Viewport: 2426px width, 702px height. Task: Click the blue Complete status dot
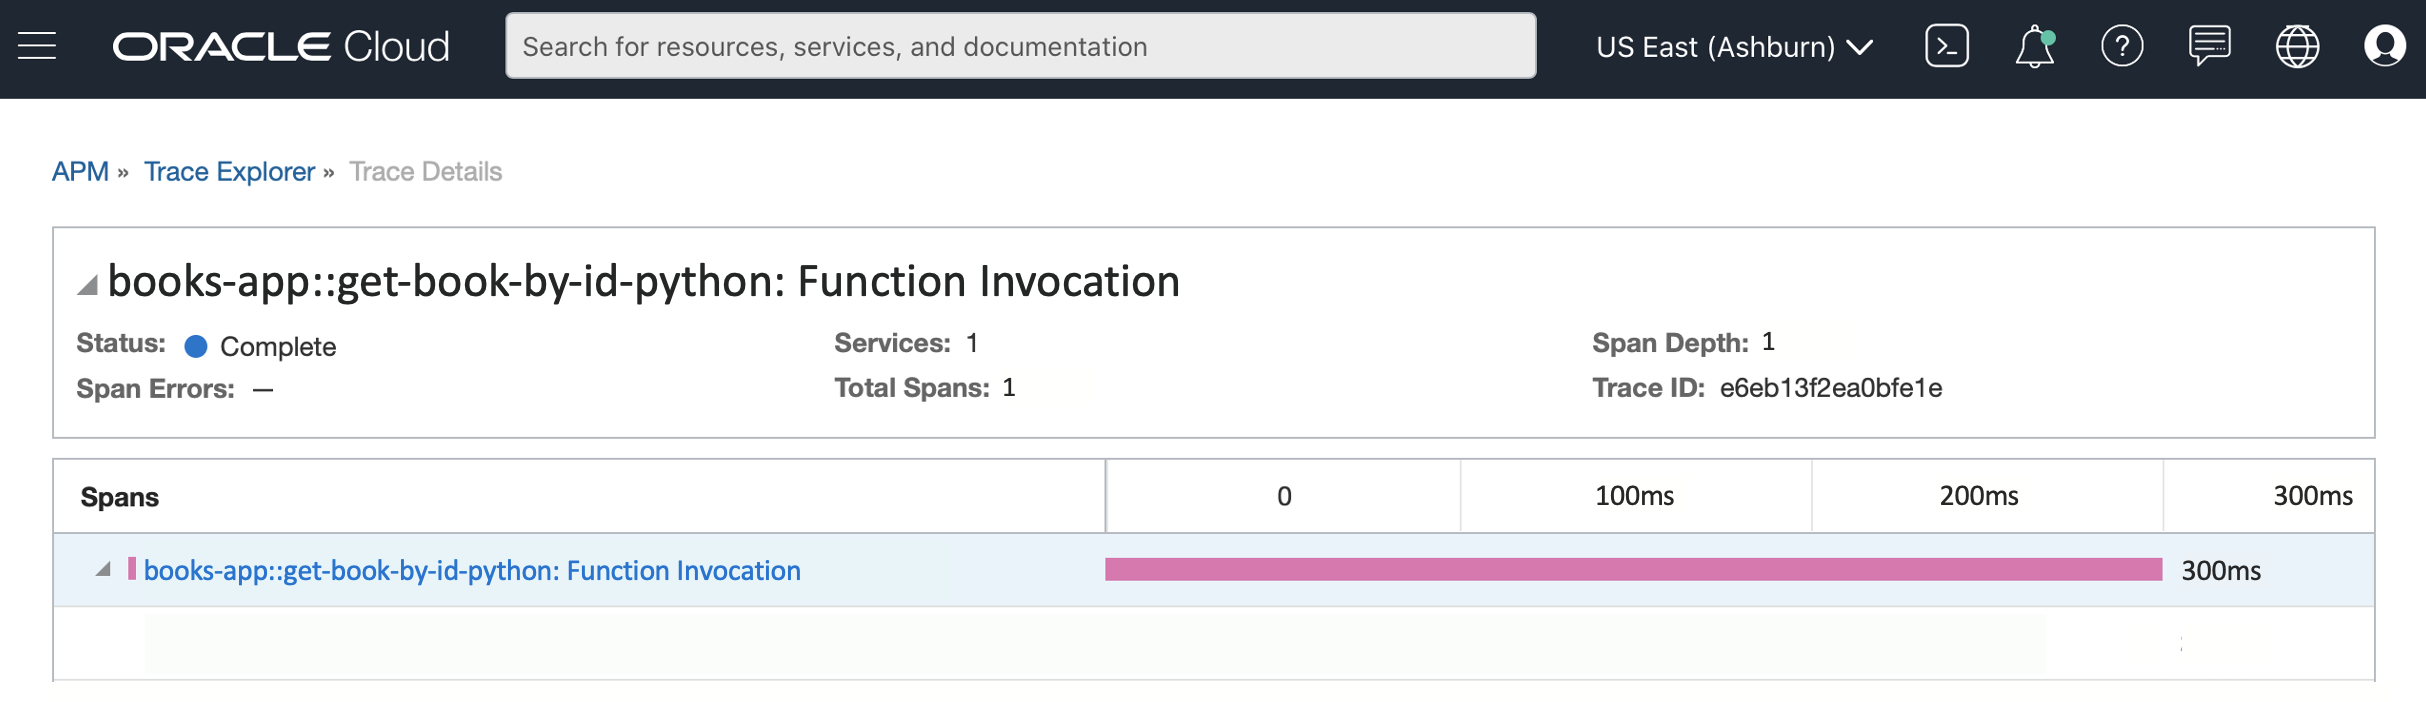click(x=196, y=346)
